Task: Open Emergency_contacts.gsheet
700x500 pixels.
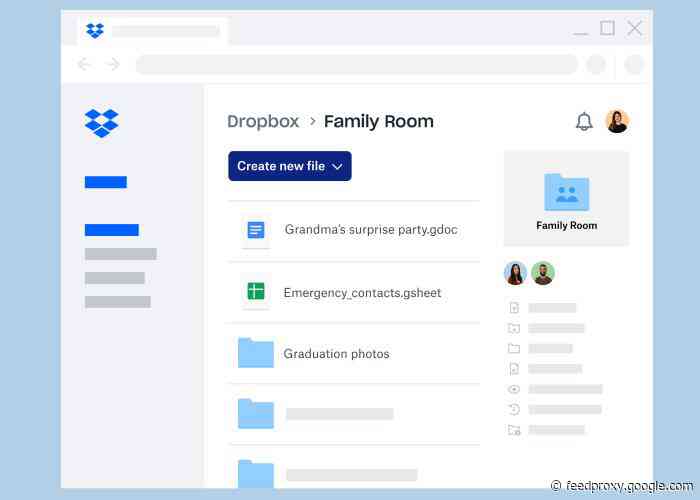Action: pos(362,293)
